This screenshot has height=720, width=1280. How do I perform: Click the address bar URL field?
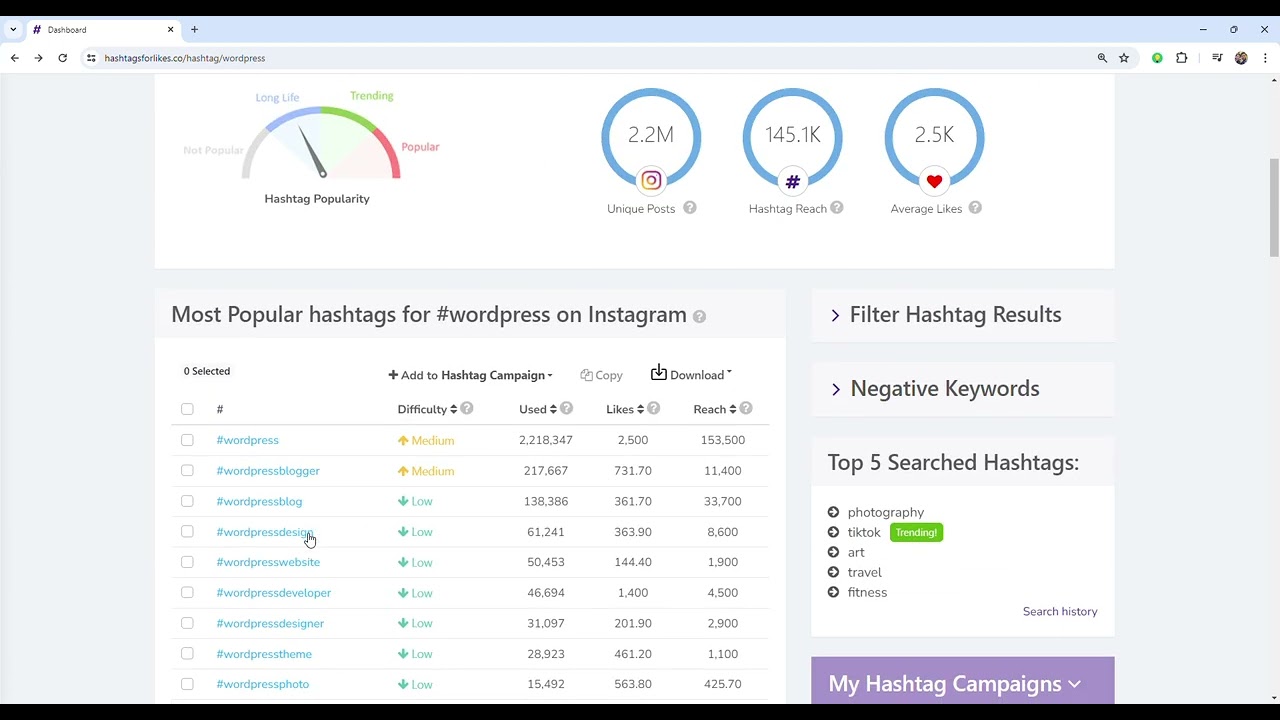[x=590, y=58]
